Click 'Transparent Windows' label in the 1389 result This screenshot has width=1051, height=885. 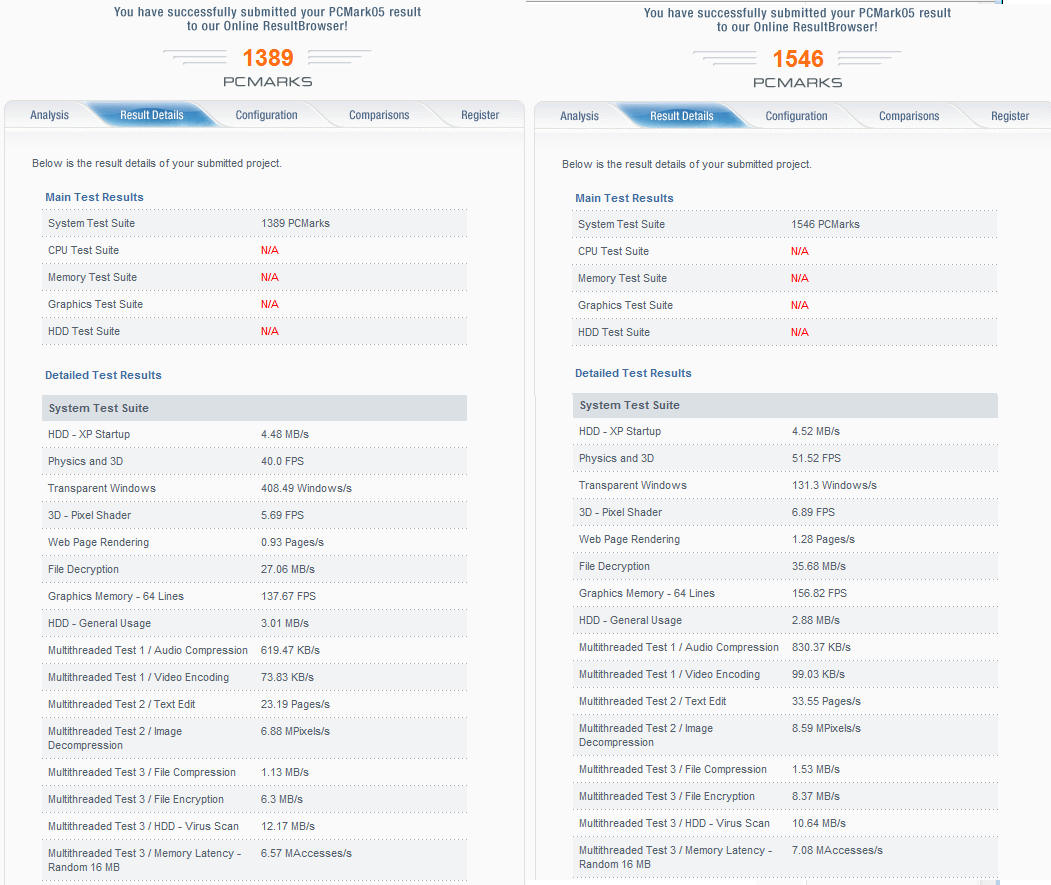(x=102, y=488)
